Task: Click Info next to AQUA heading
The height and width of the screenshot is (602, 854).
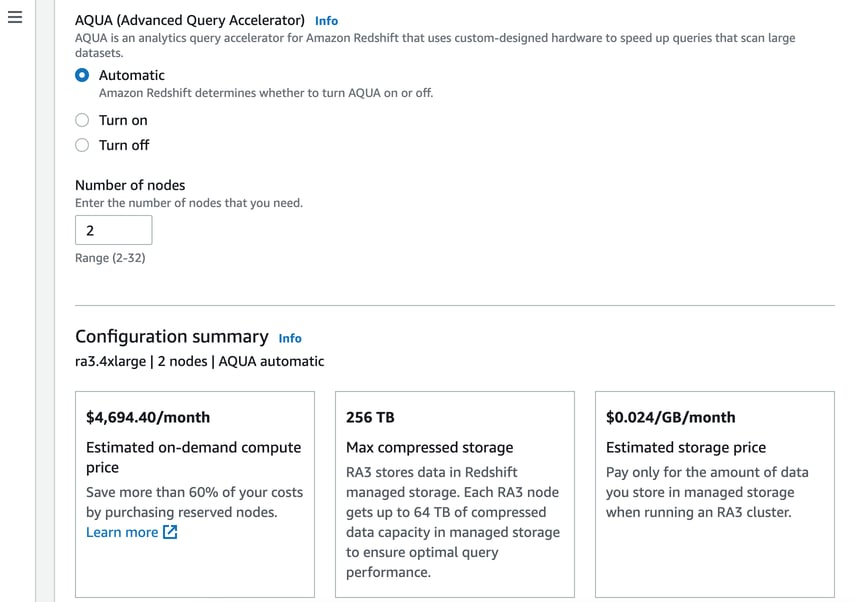Action: 326,20
